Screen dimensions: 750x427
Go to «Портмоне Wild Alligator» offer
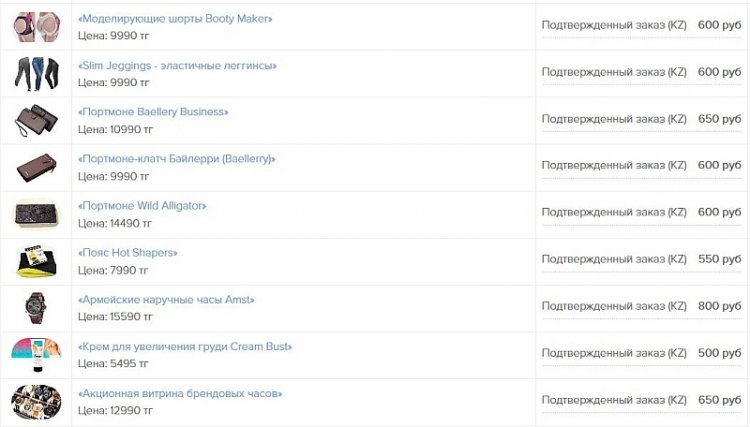tap(142, 206)
